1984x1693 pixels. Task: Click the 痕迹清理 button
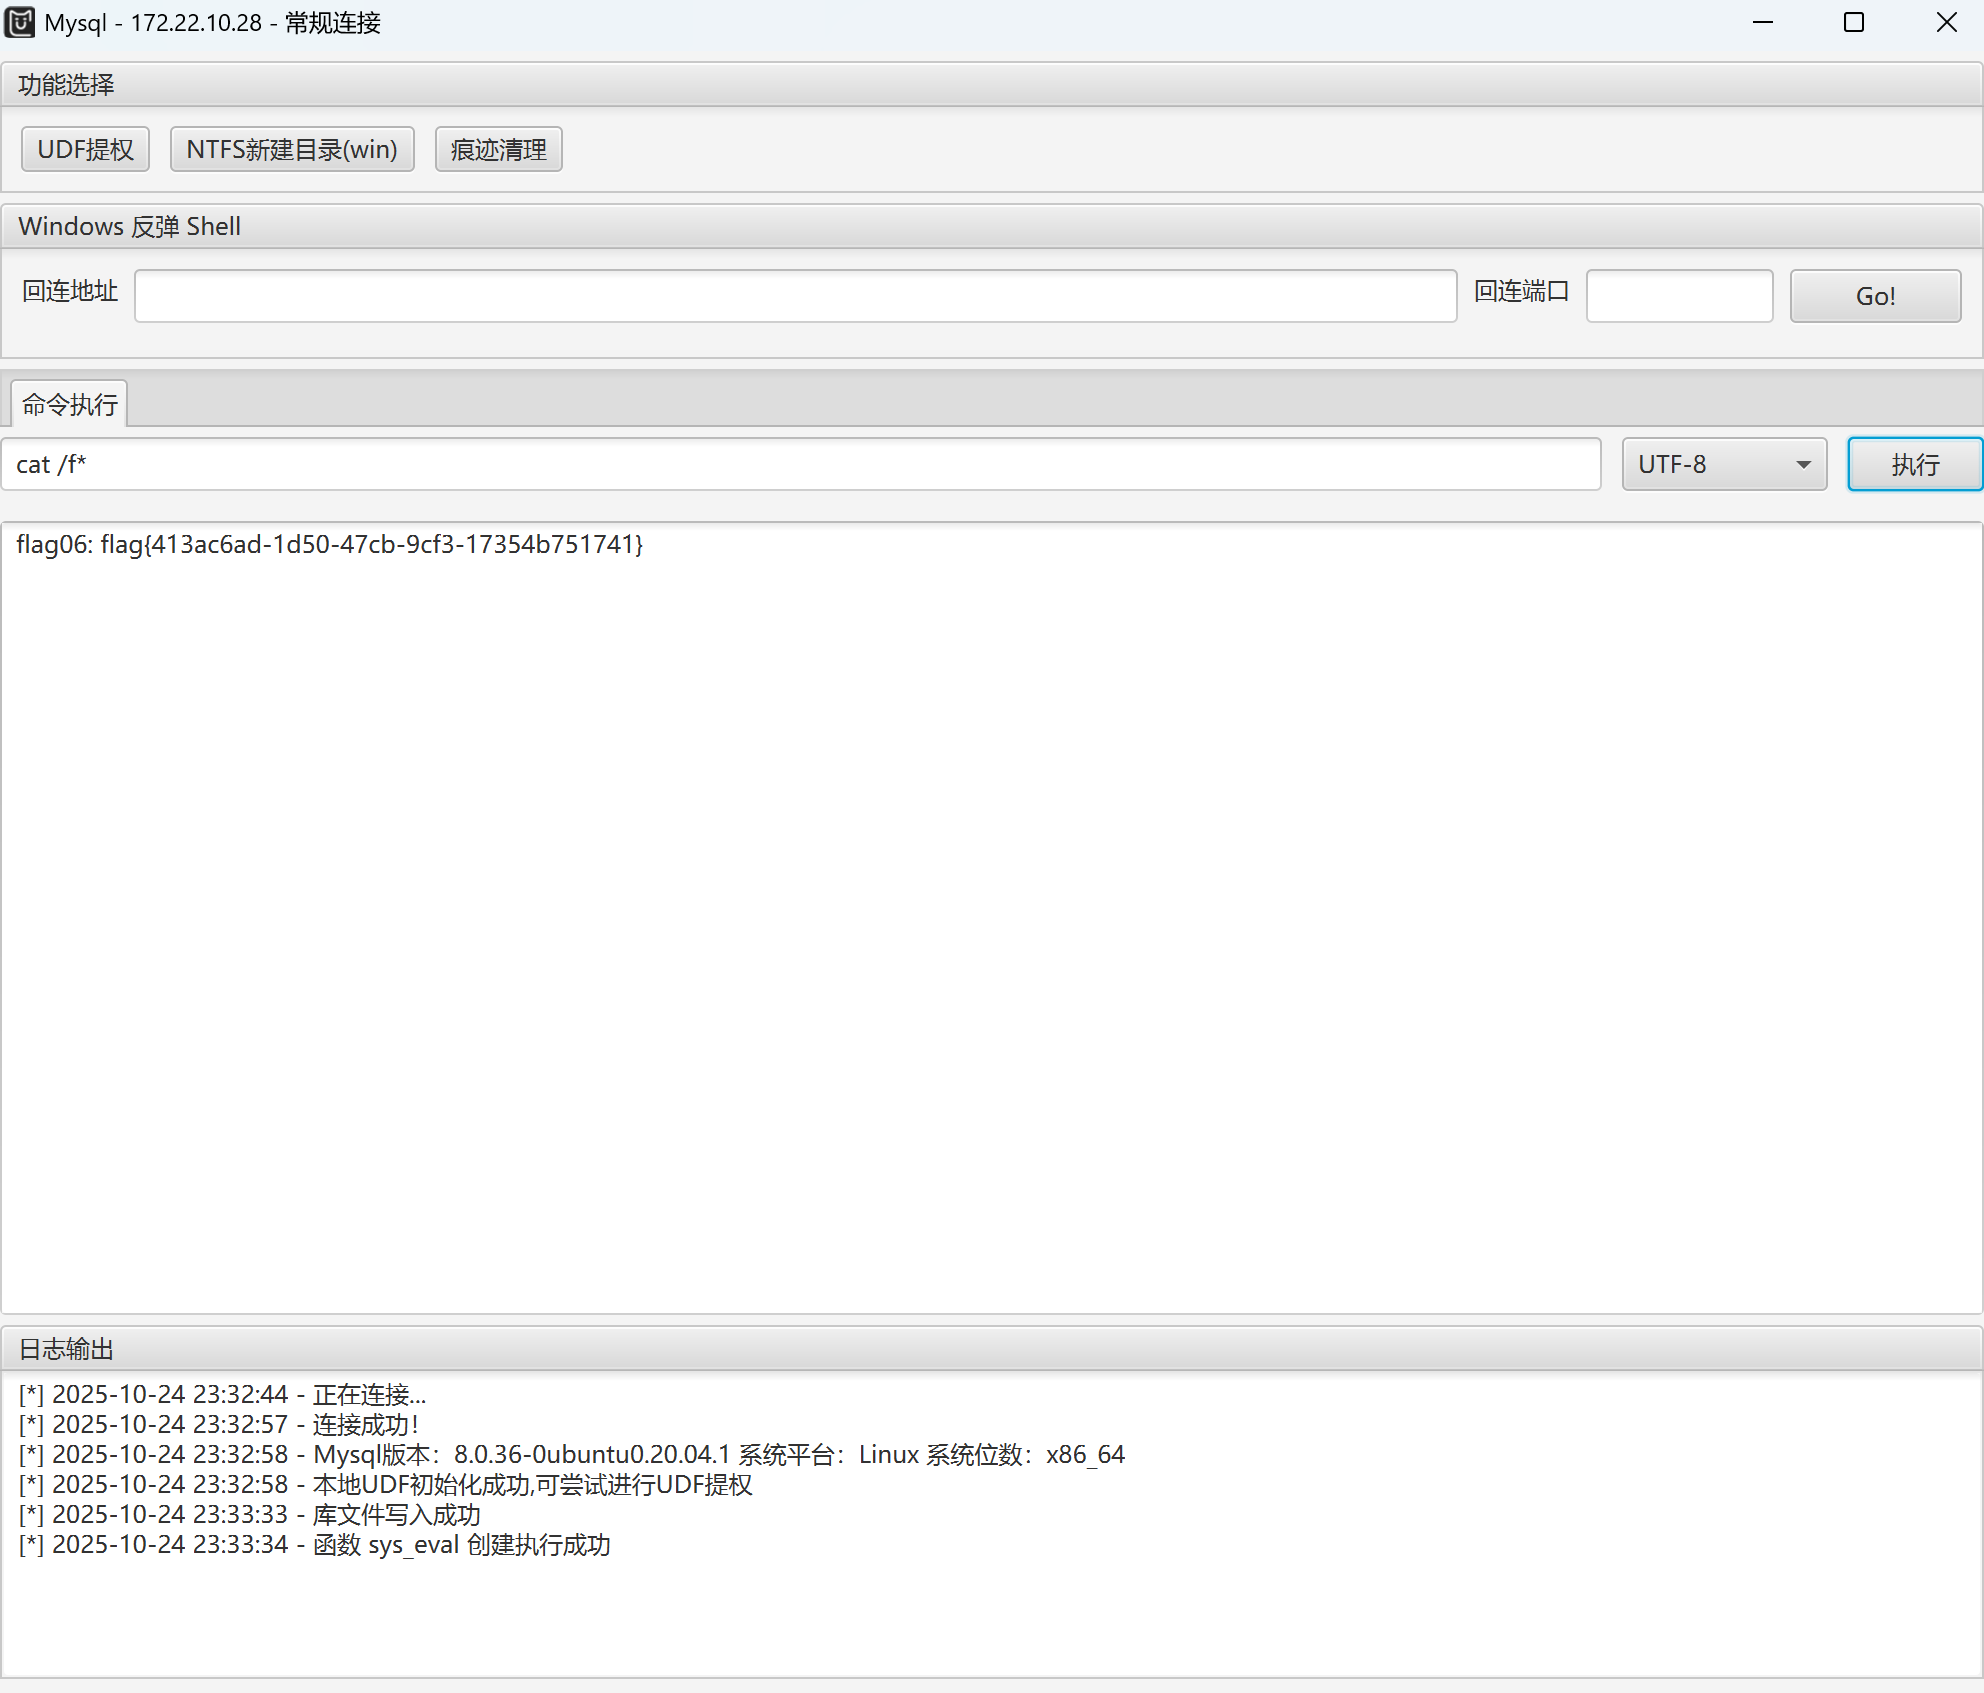498,149
